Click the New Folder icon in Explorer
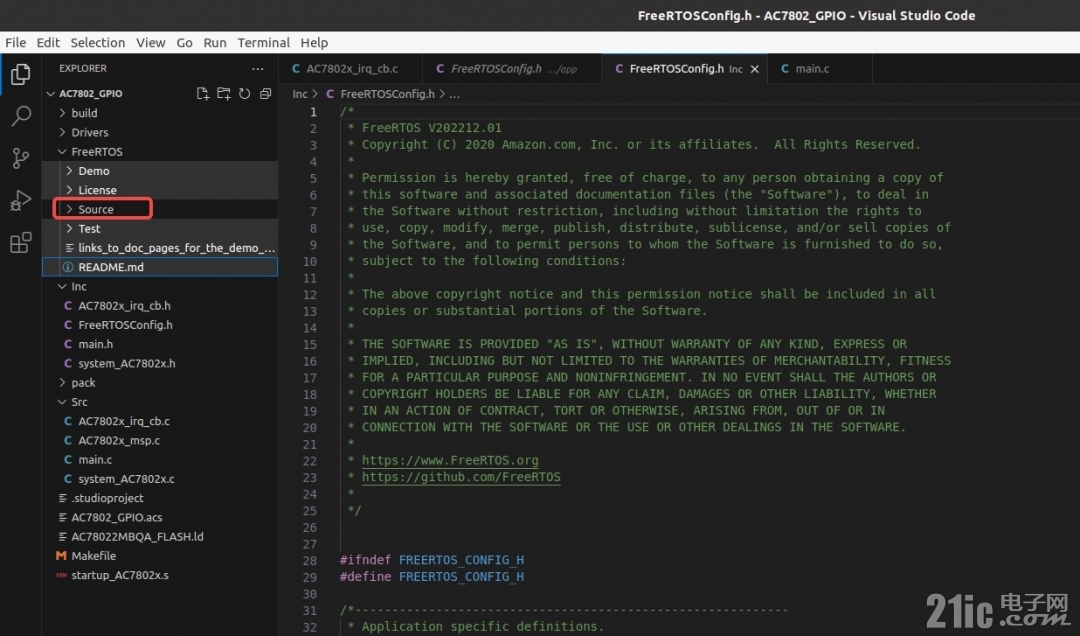 [224, 94]
